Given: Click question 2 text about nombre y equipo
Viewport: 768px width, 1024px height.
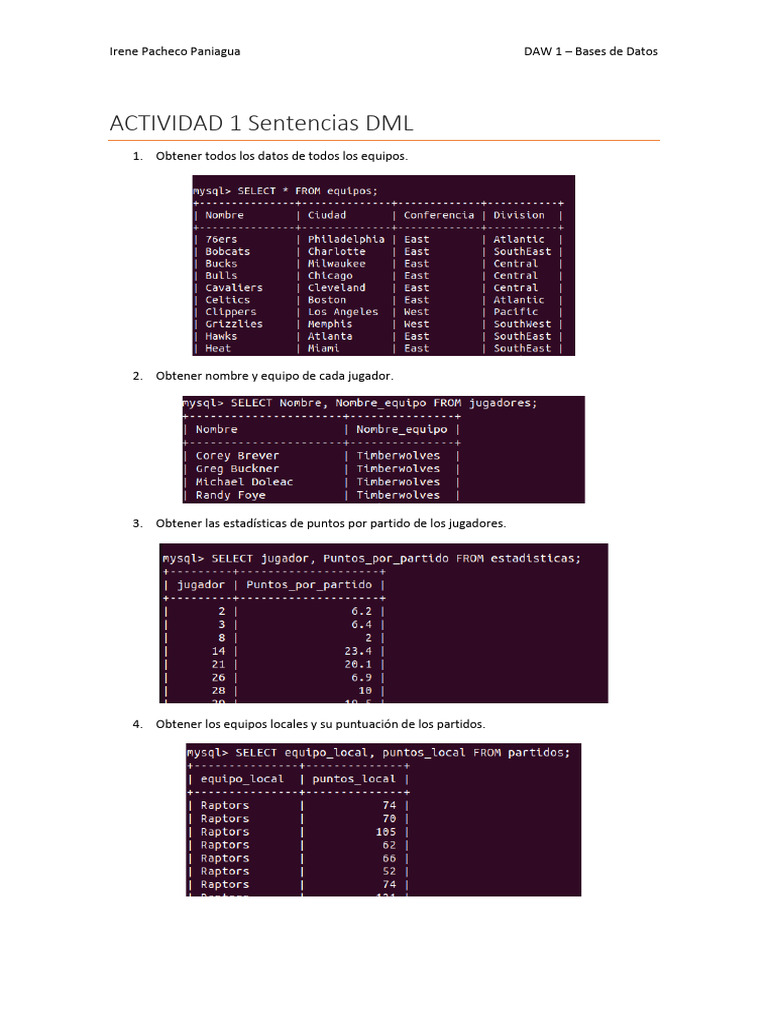Looking at the screenshot, I should point(274,376).
